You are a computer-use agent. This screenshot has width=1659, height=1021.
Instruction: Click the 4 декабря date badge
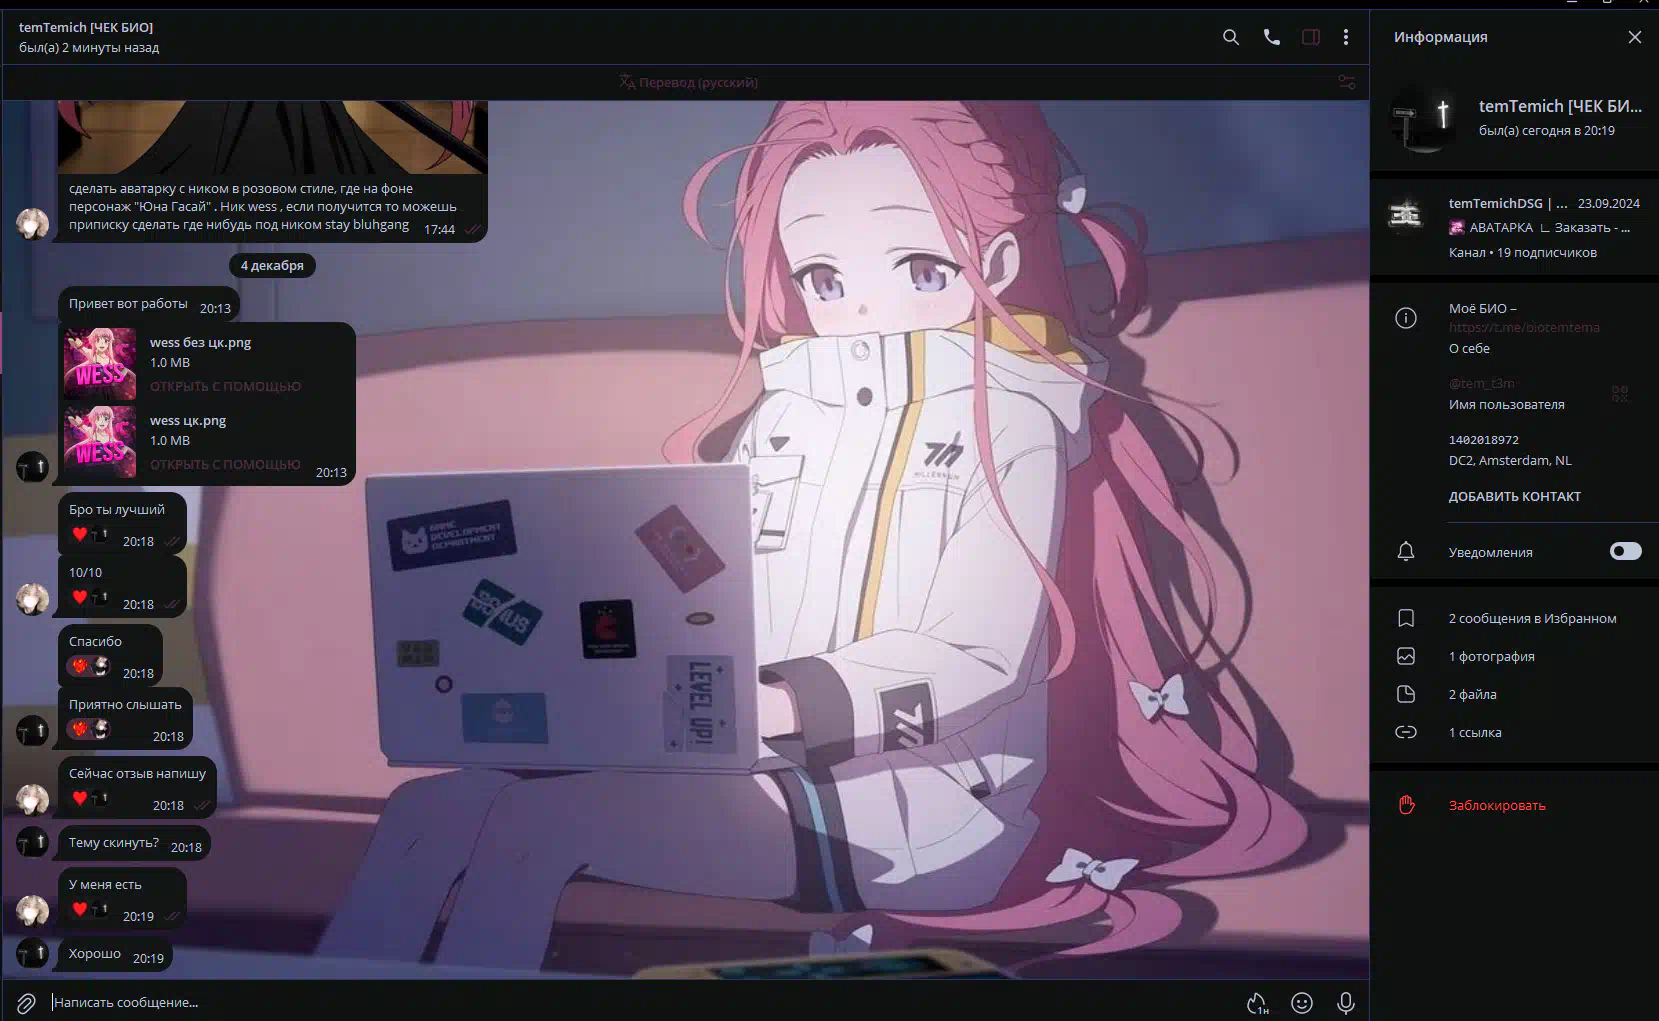pyautogui.click(x=272, y=265)
